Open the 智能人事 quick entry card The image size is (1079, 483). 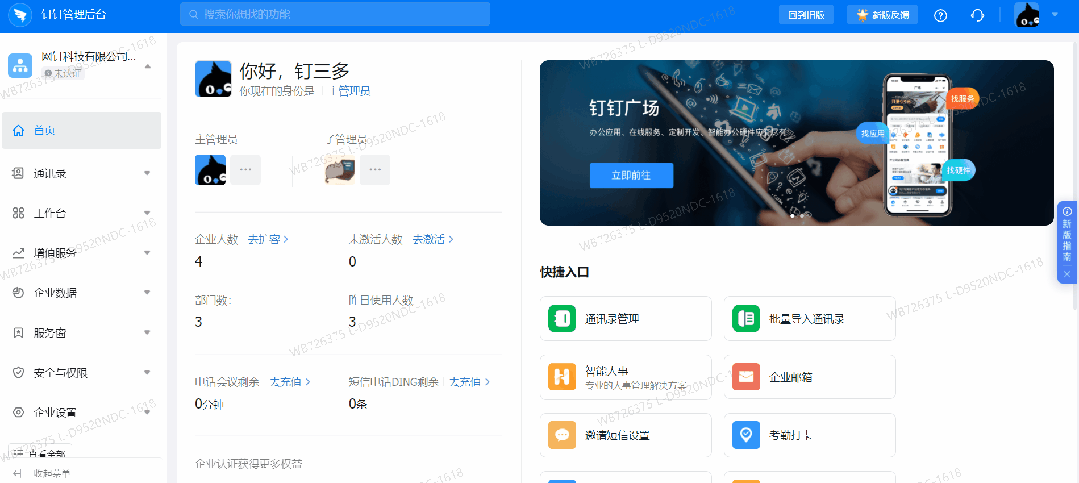(x=625, y=377)
